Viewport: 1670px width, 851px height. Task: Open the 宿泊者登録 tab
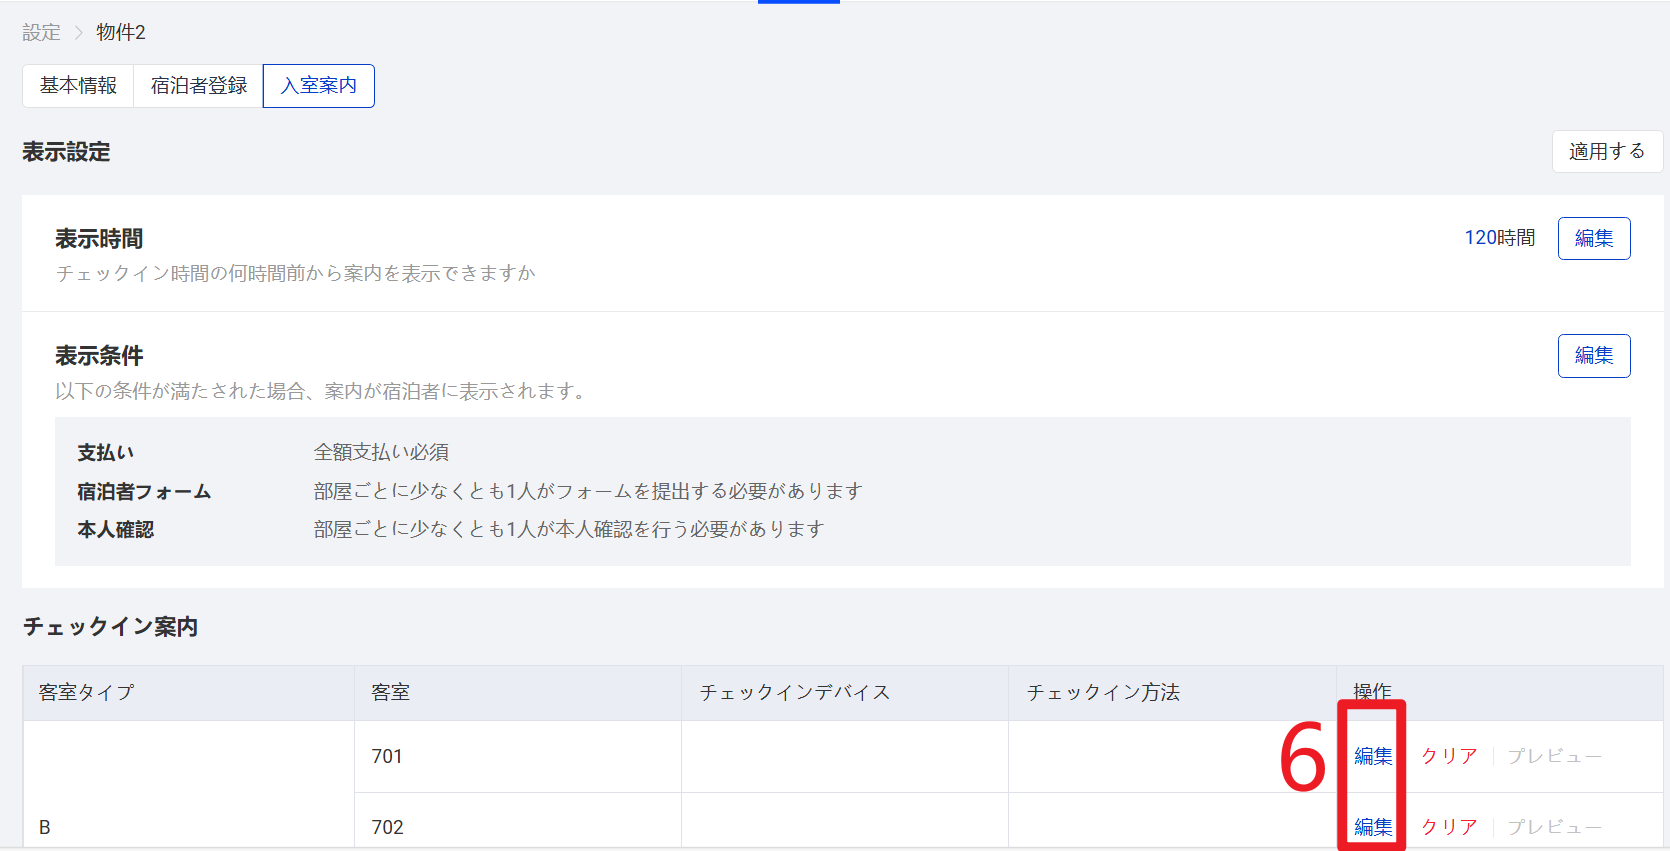coord(199,86)
